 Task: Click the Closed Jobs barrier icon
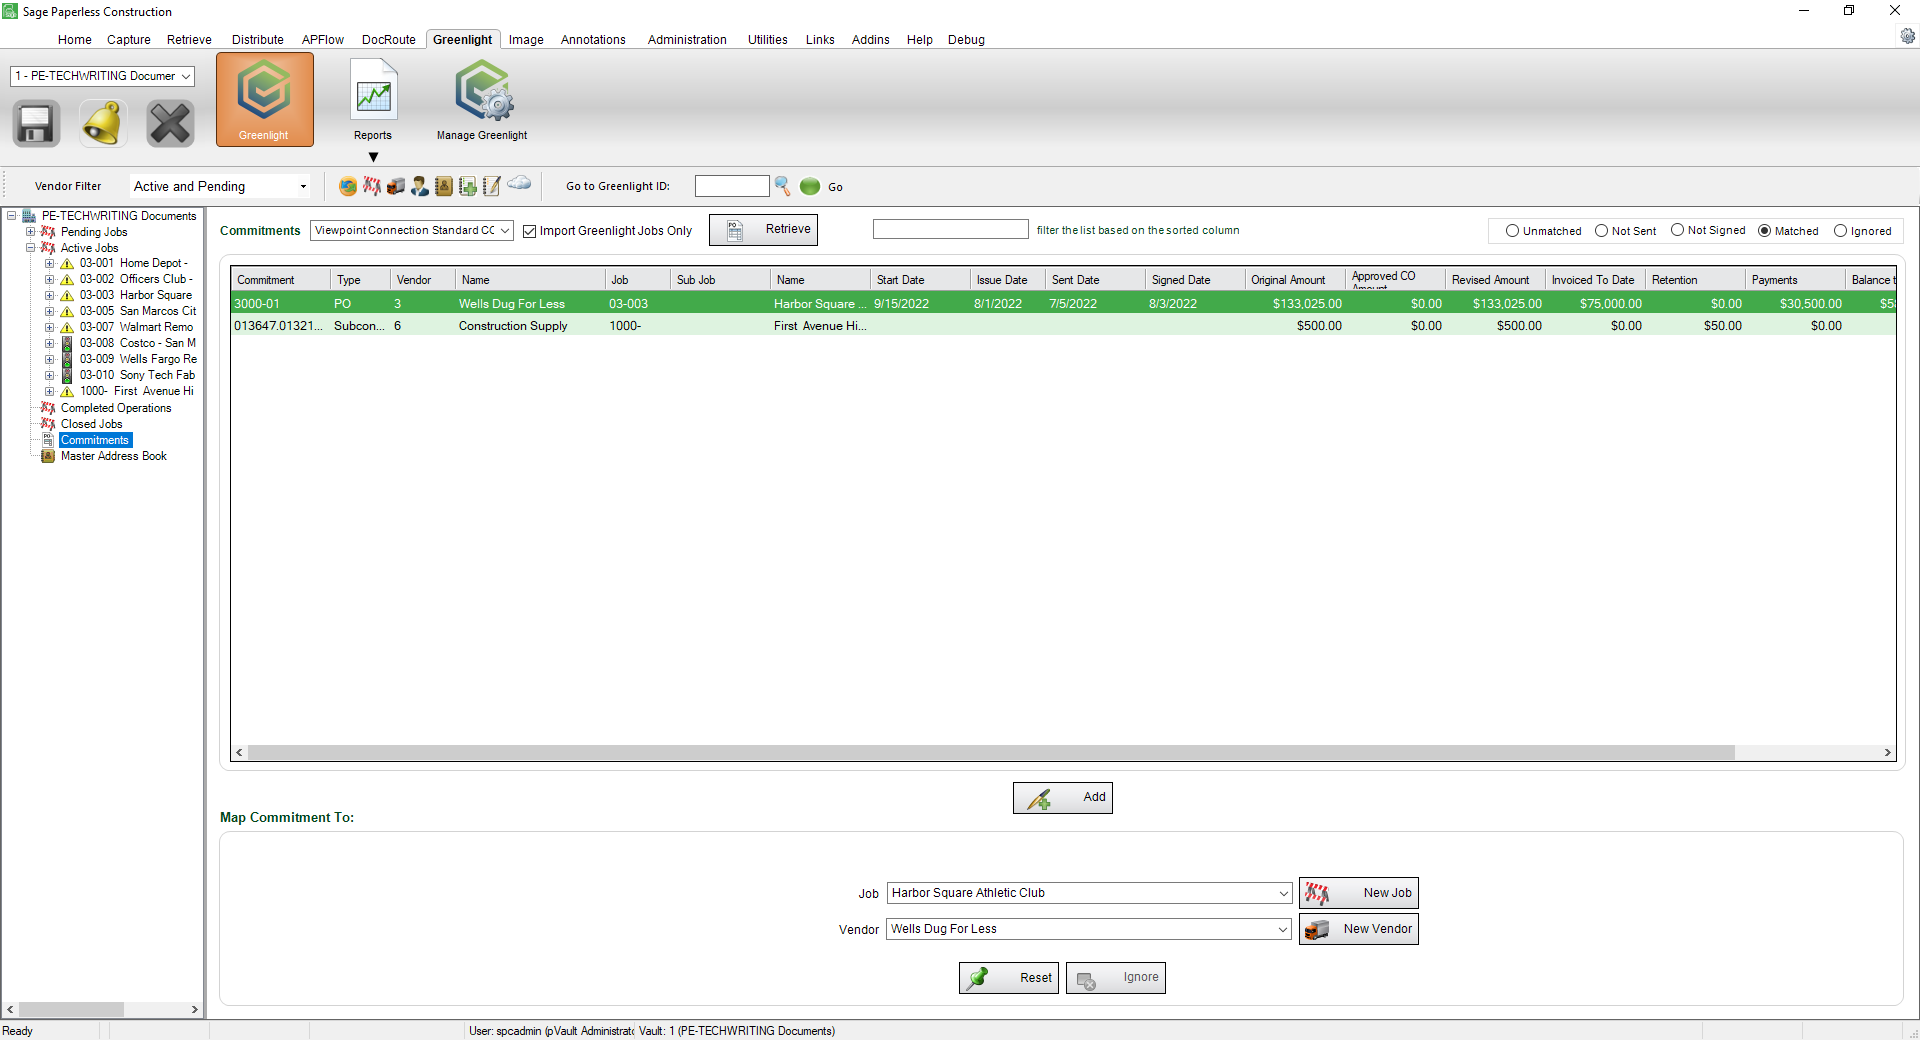pos(48,424)
